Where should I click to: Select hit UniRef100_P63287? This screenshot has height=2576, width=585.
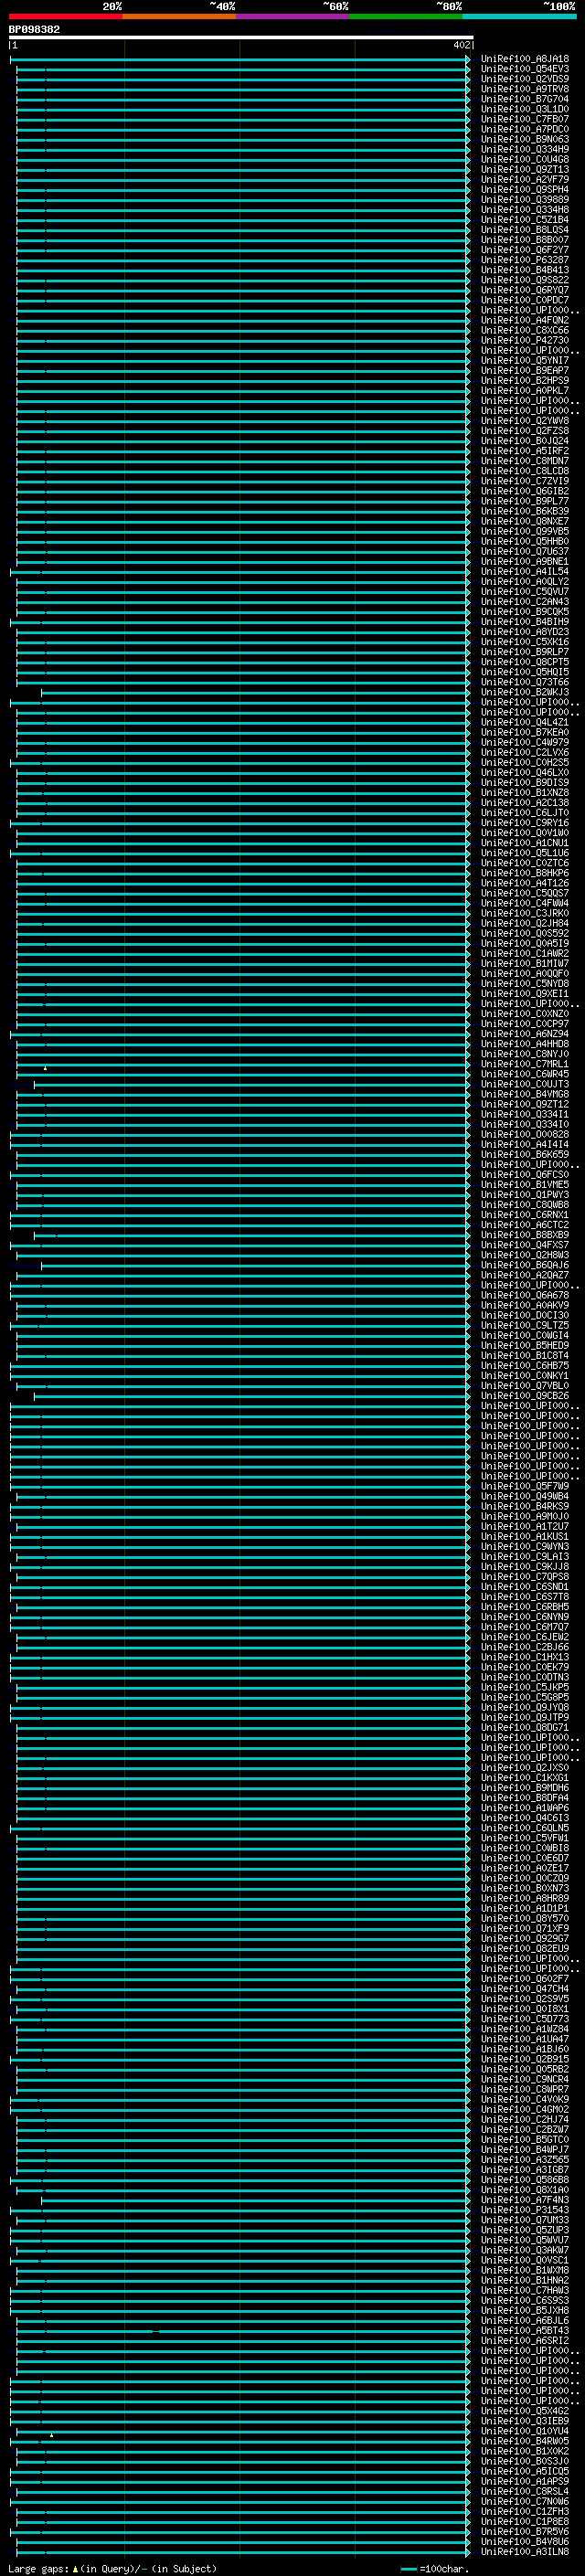pos(524,260)
